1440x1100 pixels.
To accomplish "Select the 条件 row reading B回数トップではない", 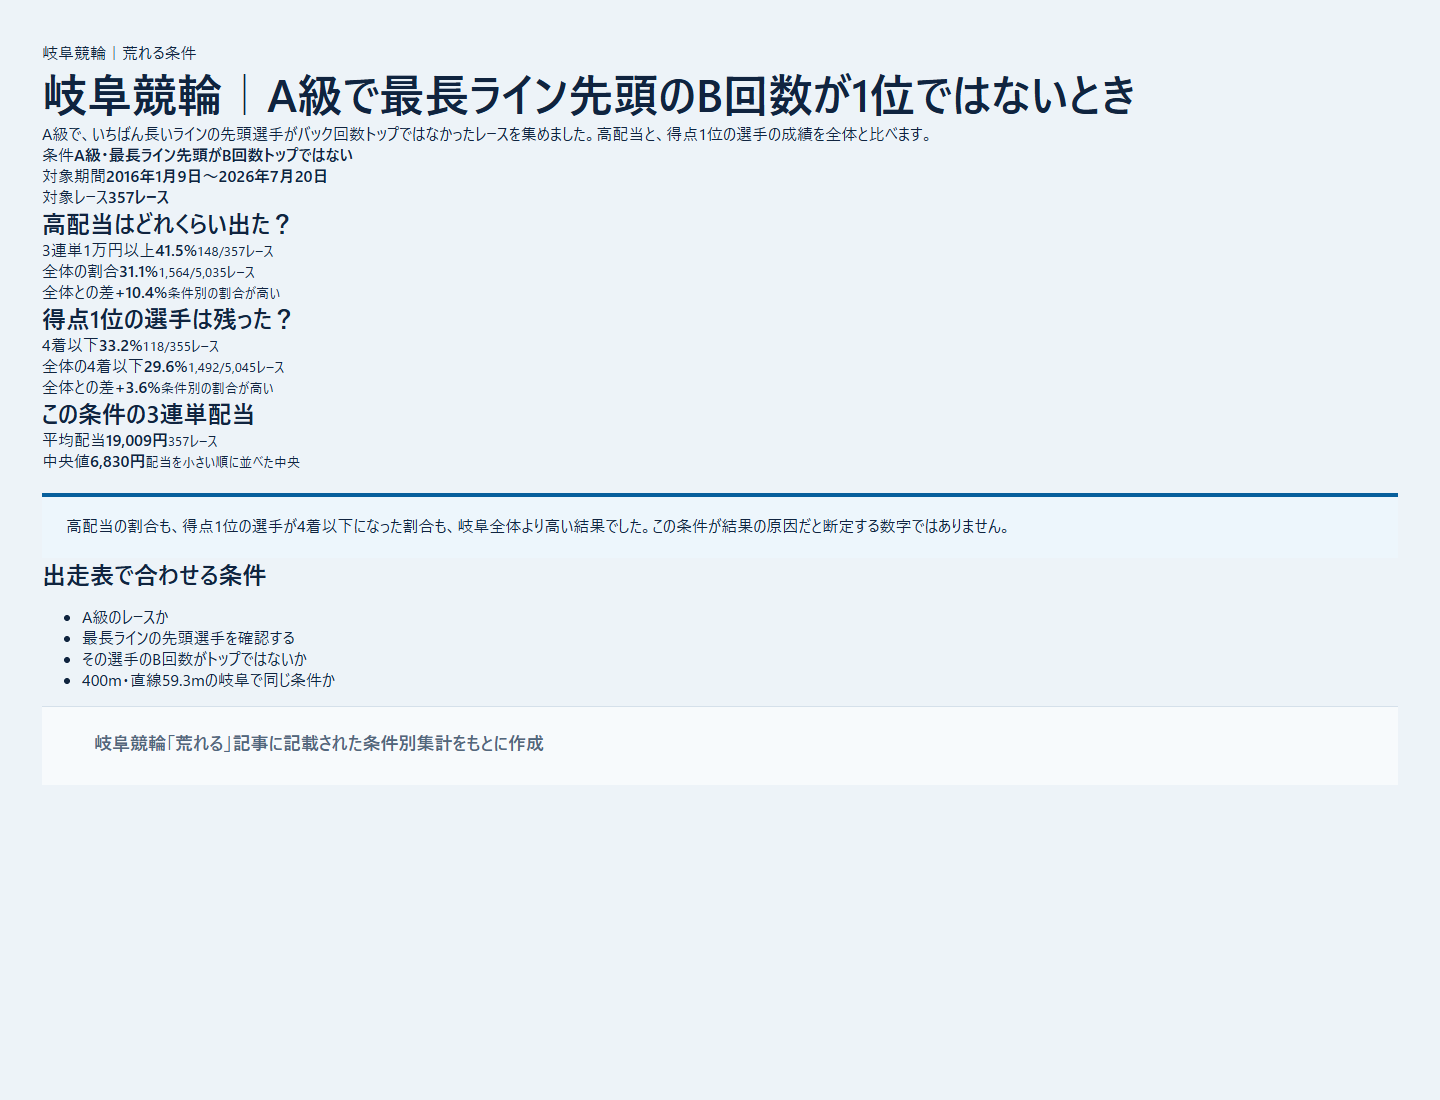I will point(198,155).
